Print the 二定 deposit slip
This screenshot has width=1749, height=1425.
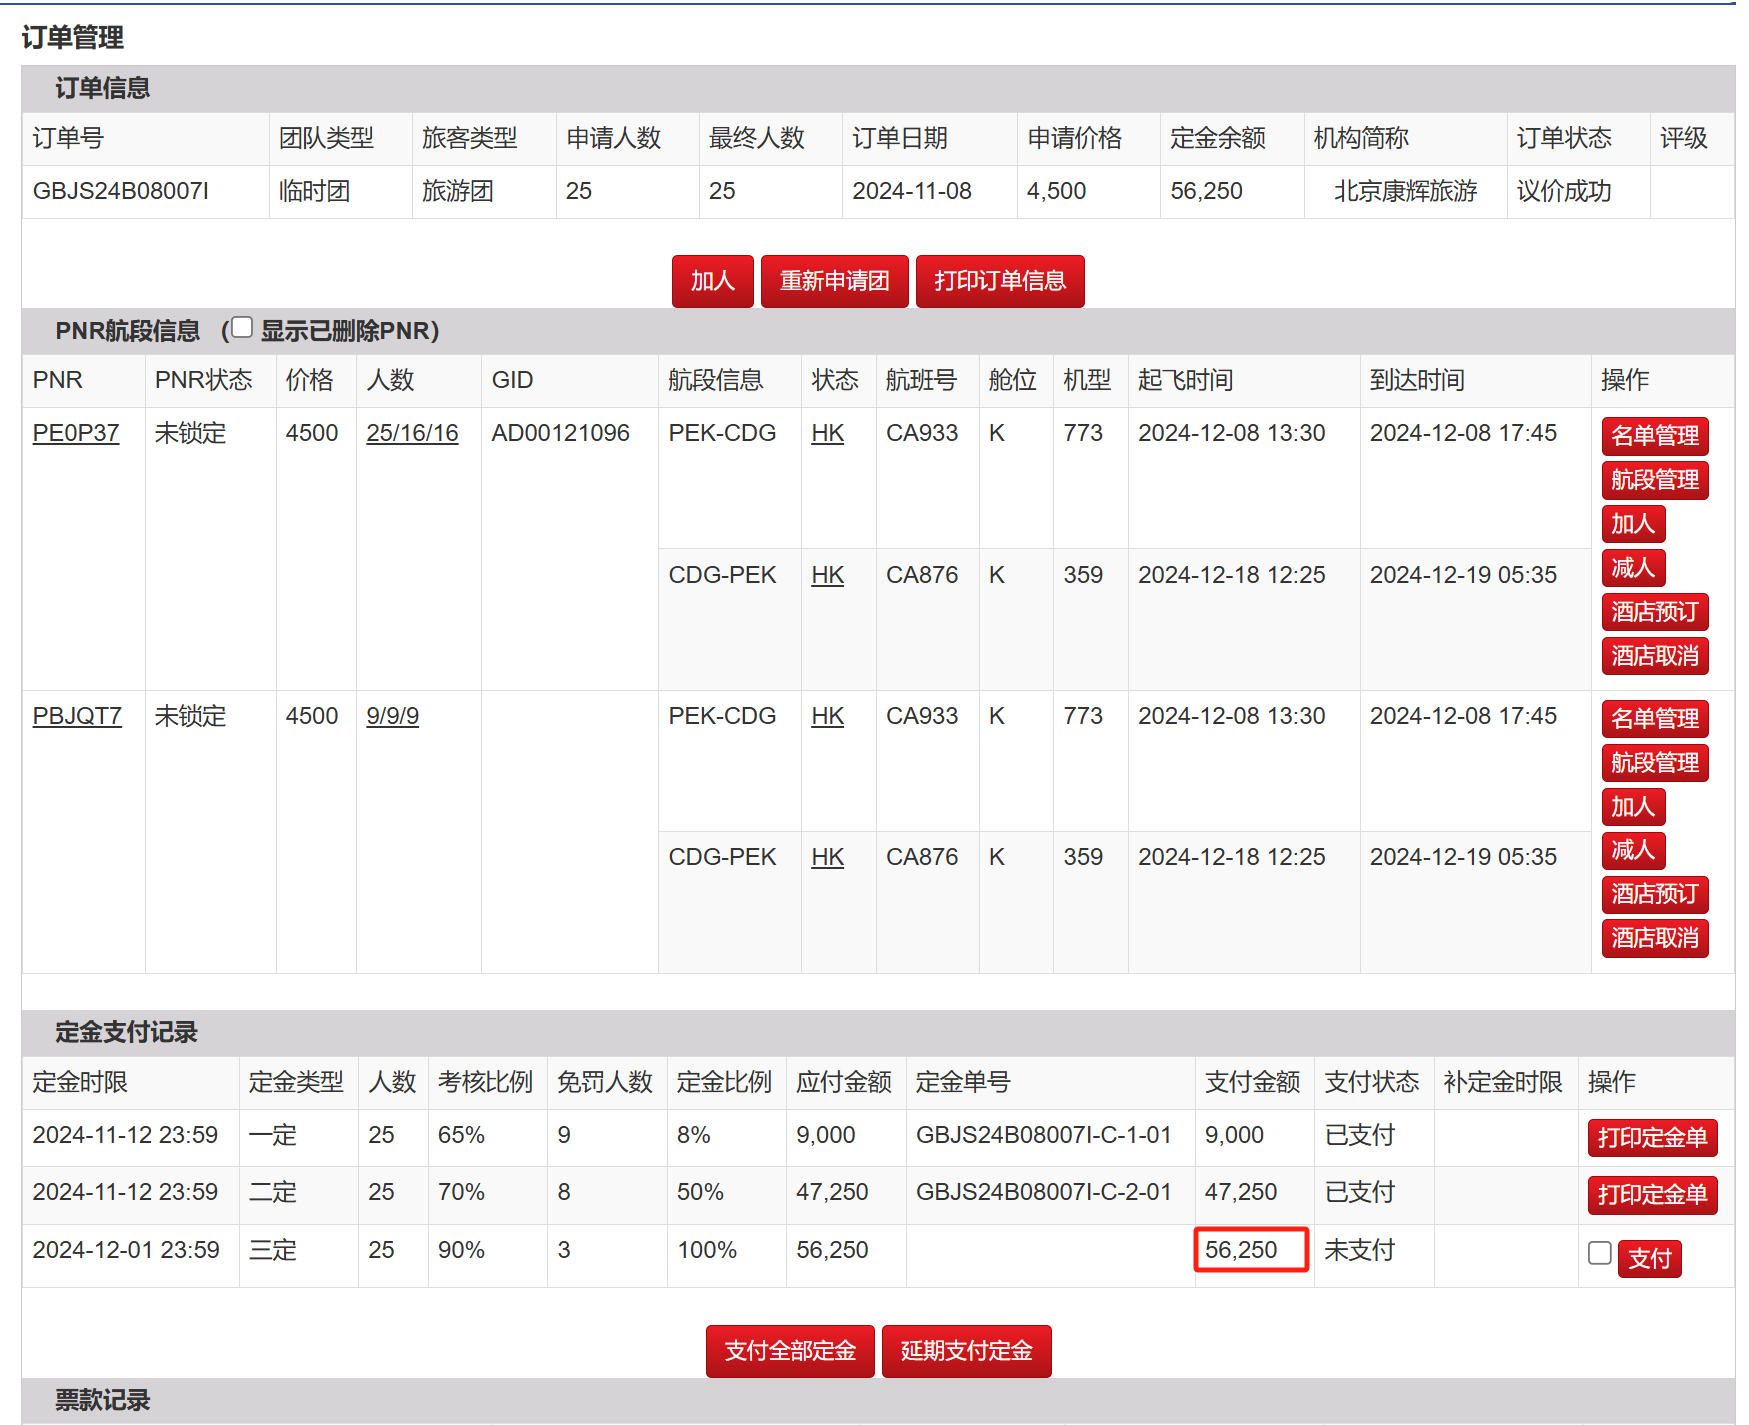pyautogui.click(x=1651, y=1195)
